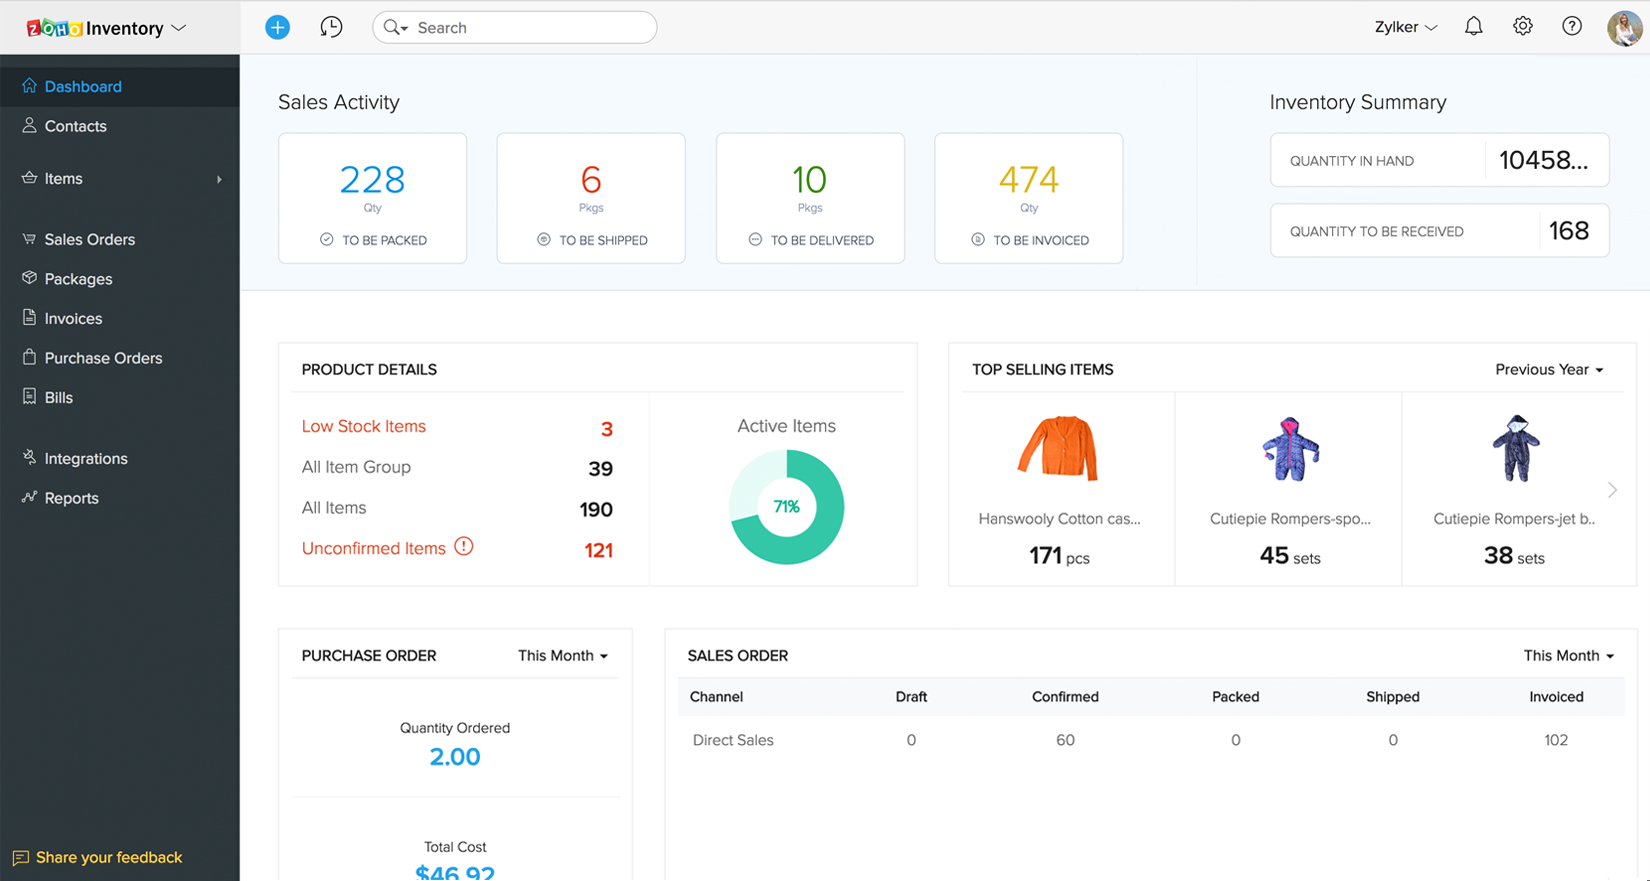Click the blue plus quick-create icon
Image resolution: width=1650 pixels, height=881 pixels.
[277, 28]
